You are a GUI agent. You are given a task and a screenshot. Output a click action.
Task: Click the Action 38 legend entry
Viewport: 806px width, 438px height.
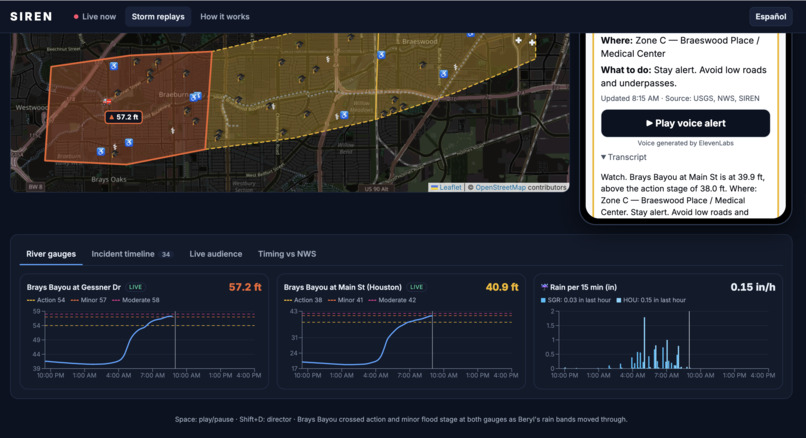(x=303, y=300)
